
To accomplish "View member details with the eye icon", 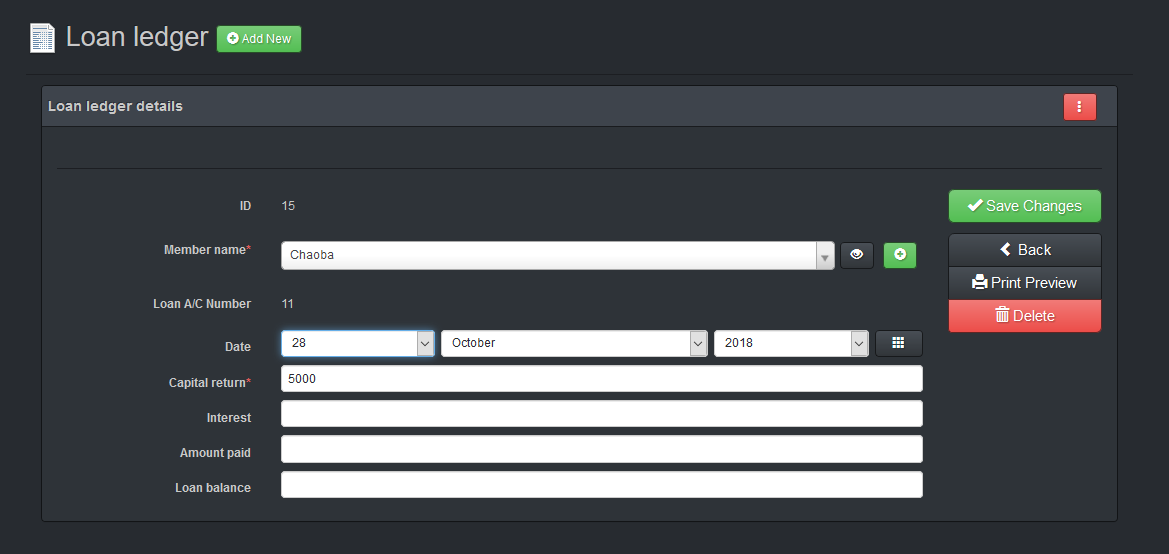I will click(857, 255).
